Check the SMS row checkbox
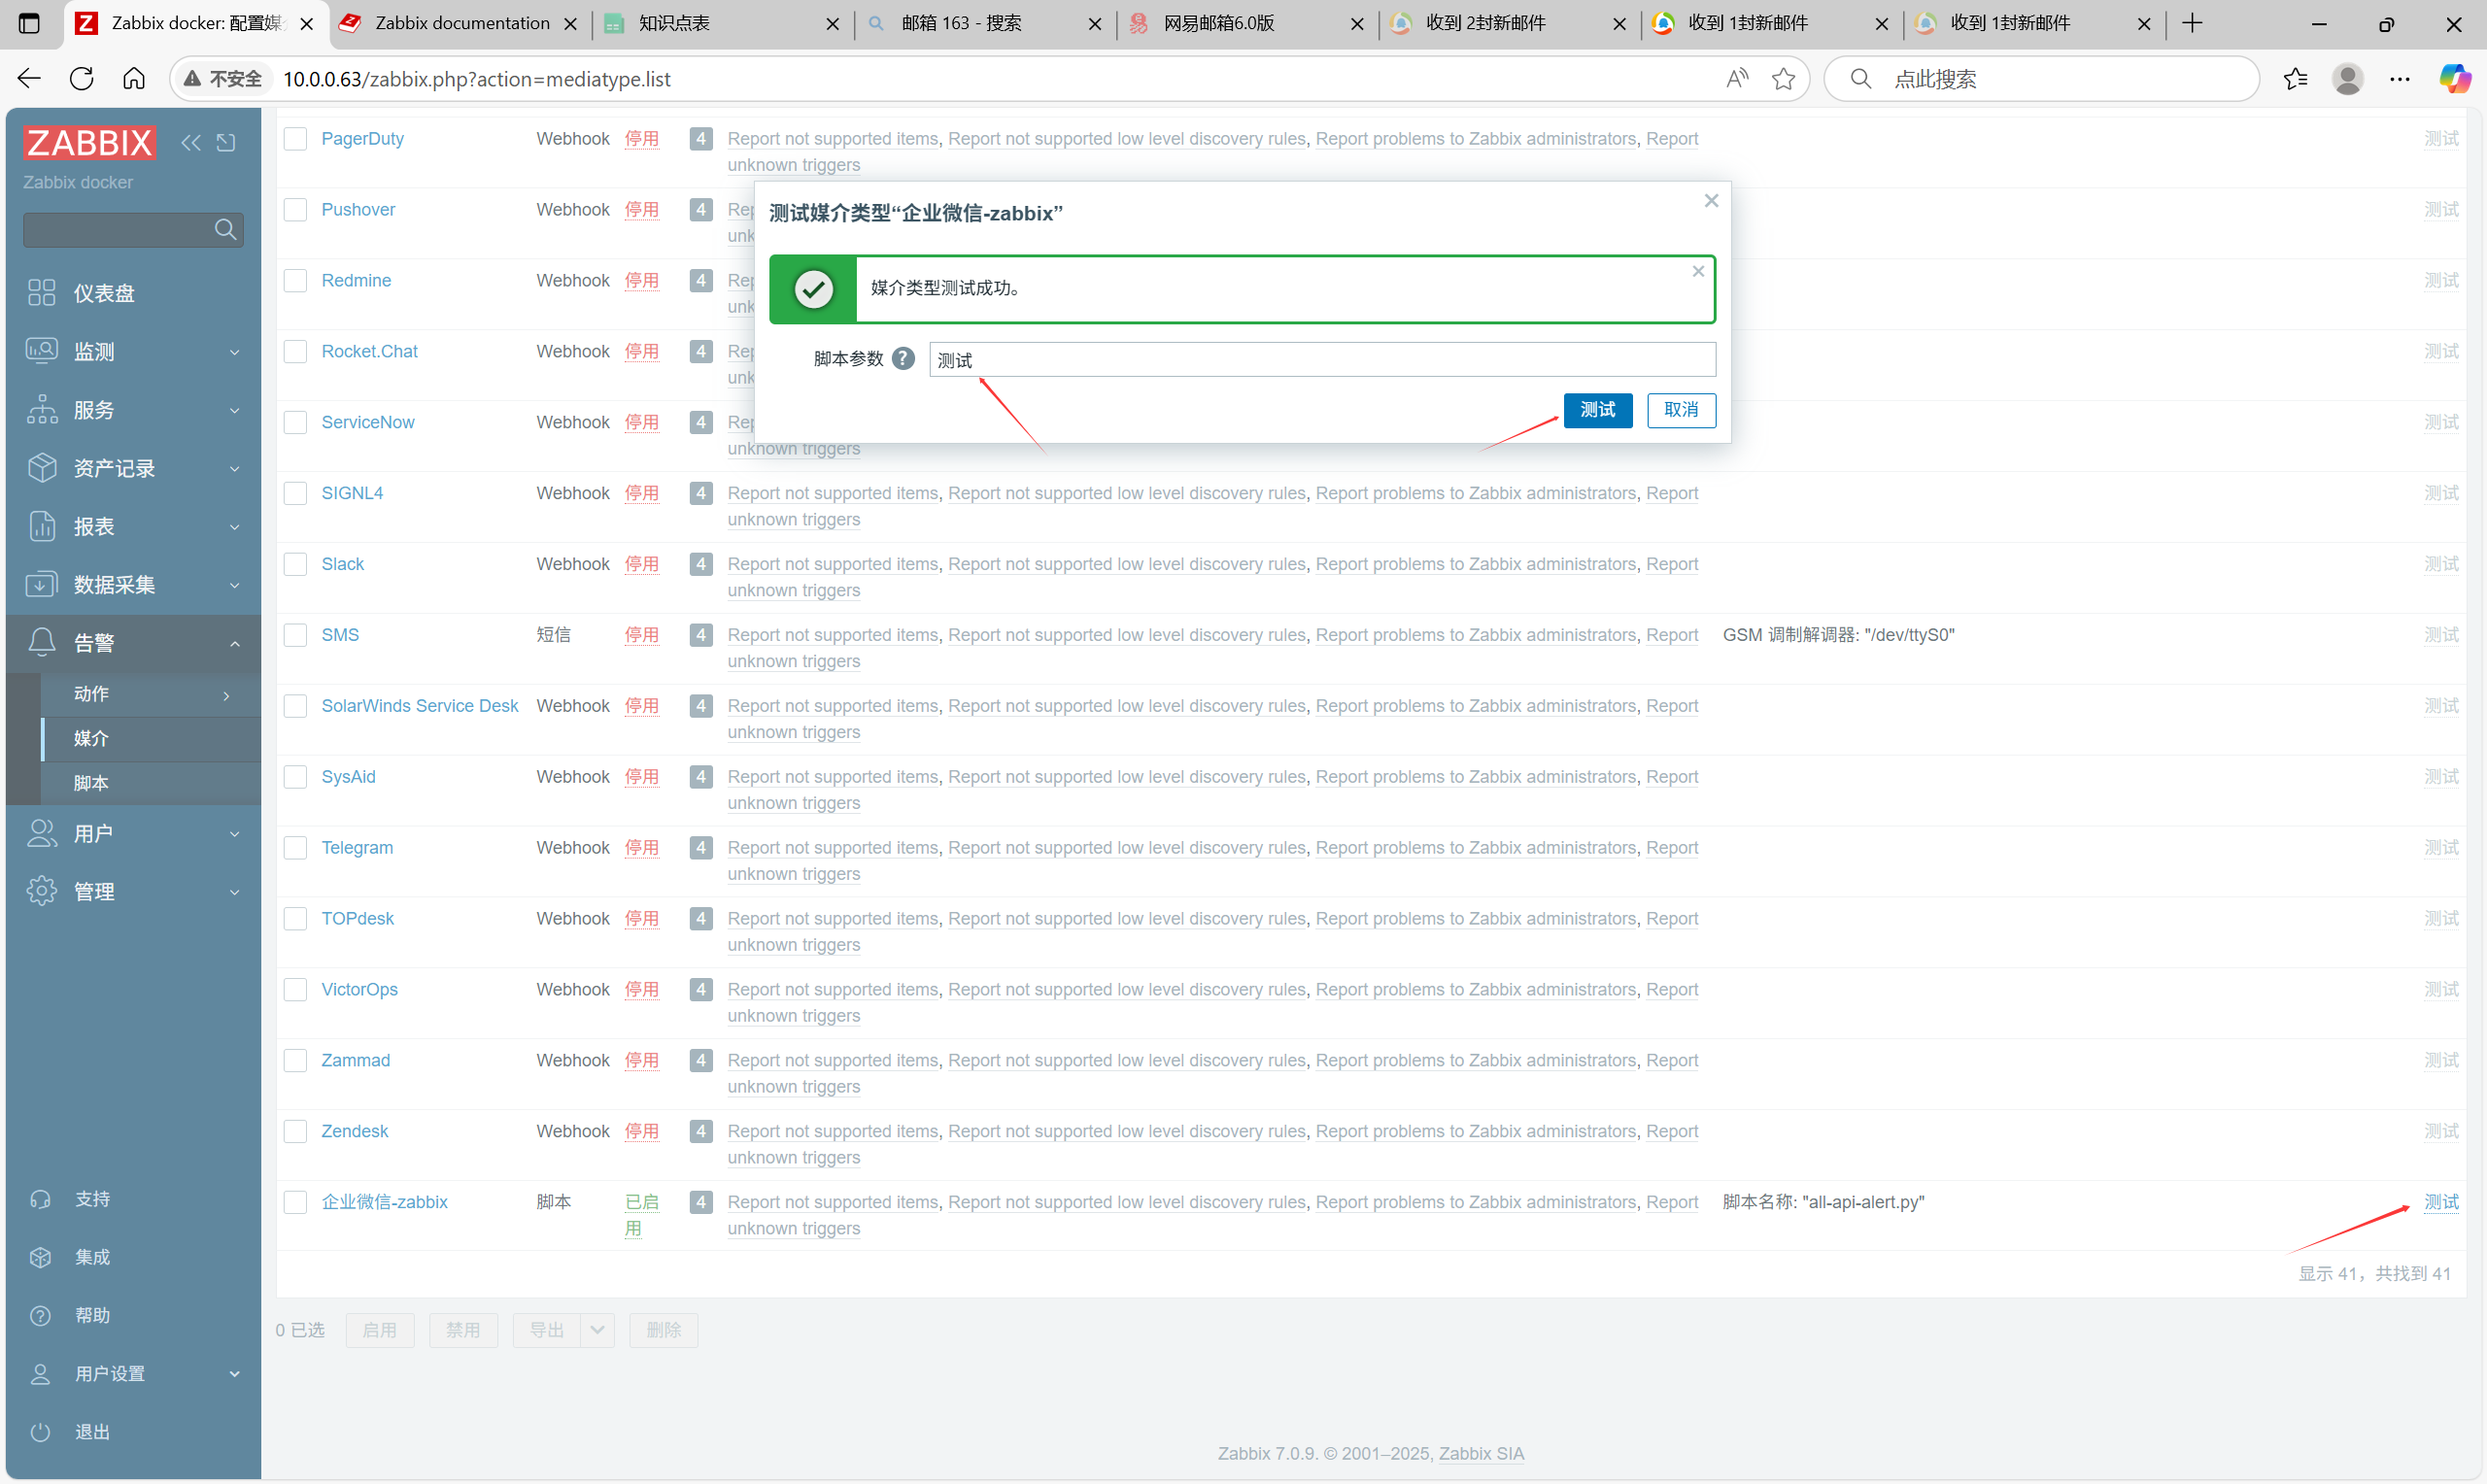The height and width of the screenshot is (1484, 2487). (295, 636)
